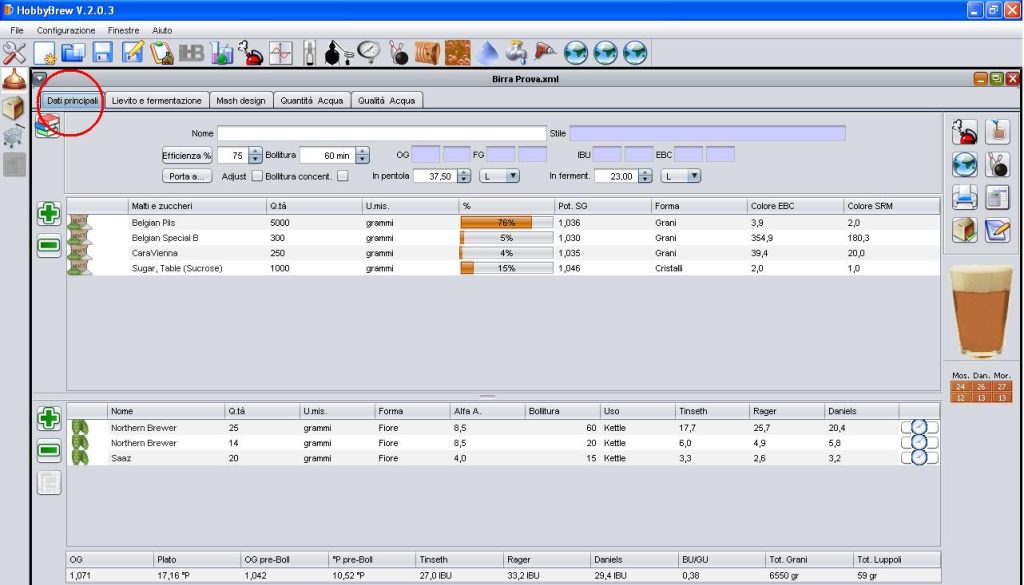Toggle the timer clock on the Saaz row
This screenshot has height=585, width=1024.
pyautogui.click(x=920, y=458)
